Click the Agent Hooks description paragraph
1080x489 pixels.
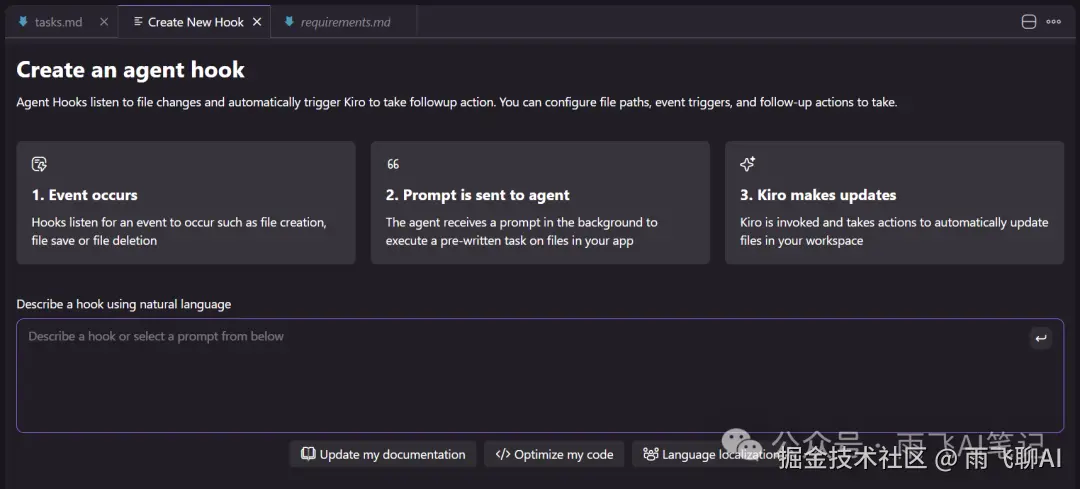[x=457, y=103]
